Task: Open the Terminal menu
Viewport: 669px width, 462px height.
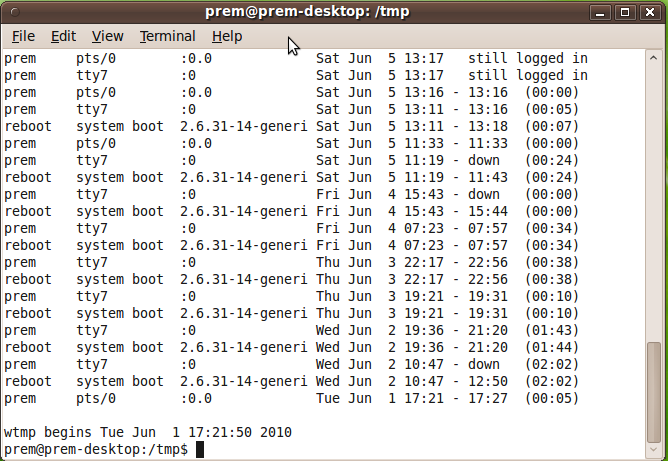Action: tap(167, 36)
